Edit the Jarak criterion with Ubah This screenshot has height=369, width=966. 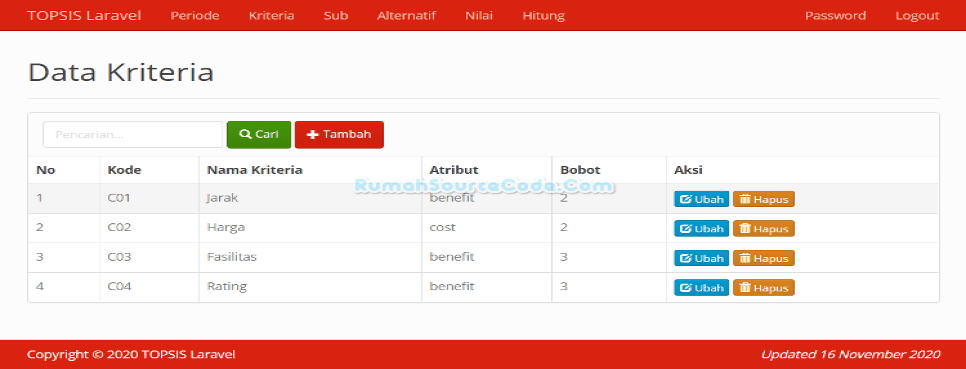click(x=702, y=199)
